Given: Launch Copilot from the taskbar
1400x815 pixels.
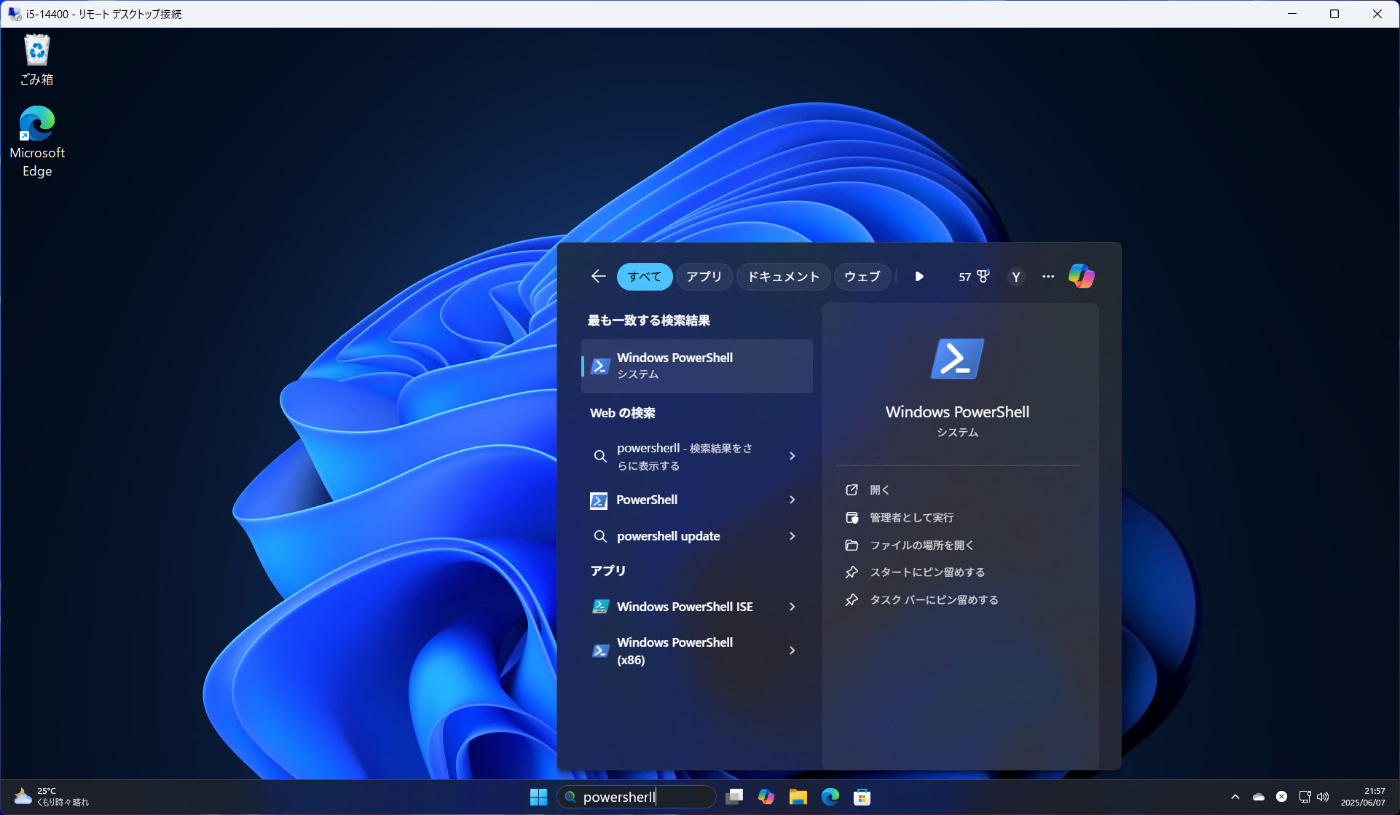Looking at the screenshot, I should 766,797.
